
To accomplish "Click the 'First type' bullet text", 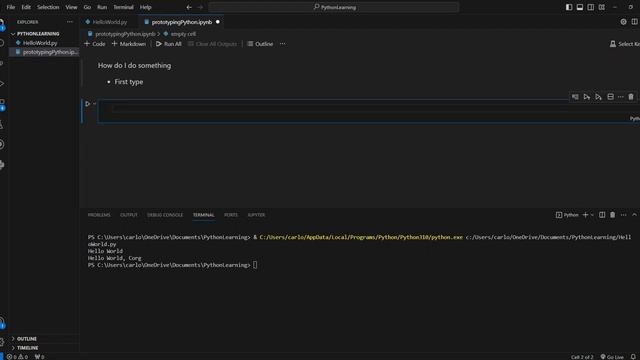I will coord(129,82).
